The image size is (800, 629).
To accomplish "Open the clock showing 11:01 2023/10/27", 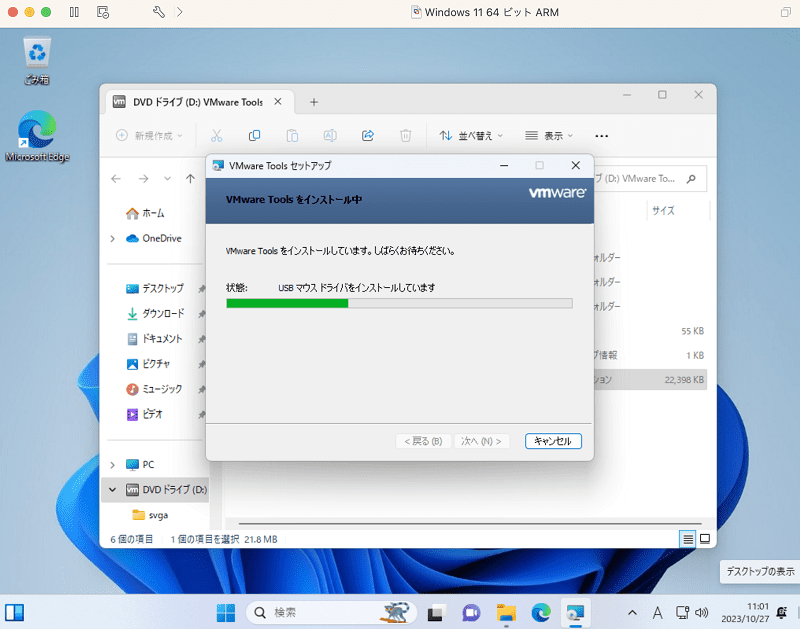I will [745, 612].
